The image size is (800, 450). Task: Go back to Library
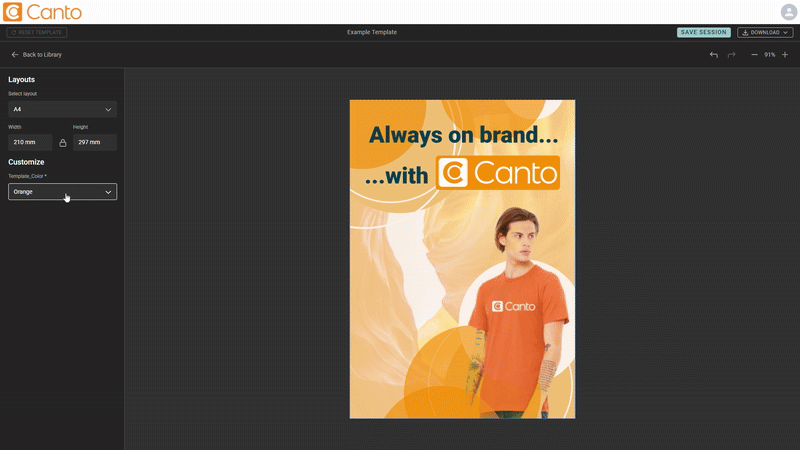coord(36,55)
